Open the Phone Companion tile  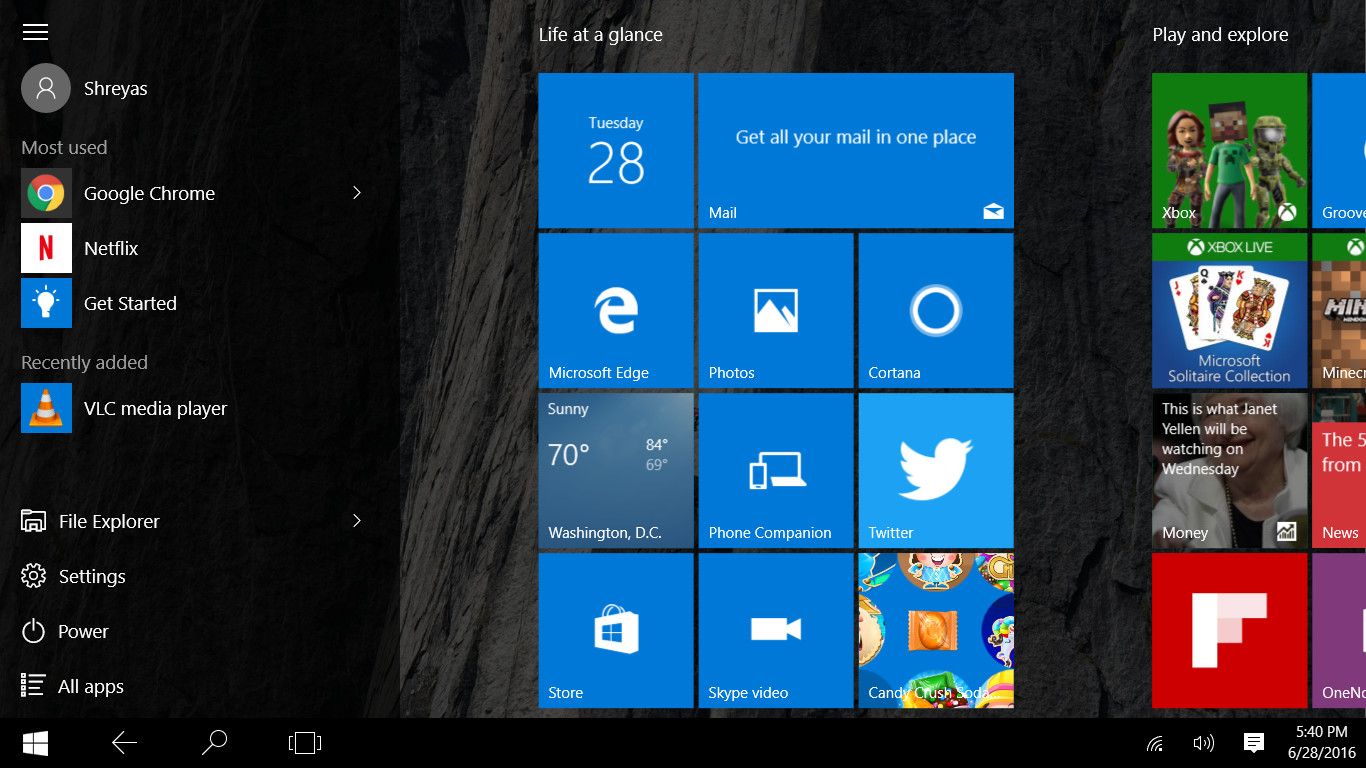[776, 470]
